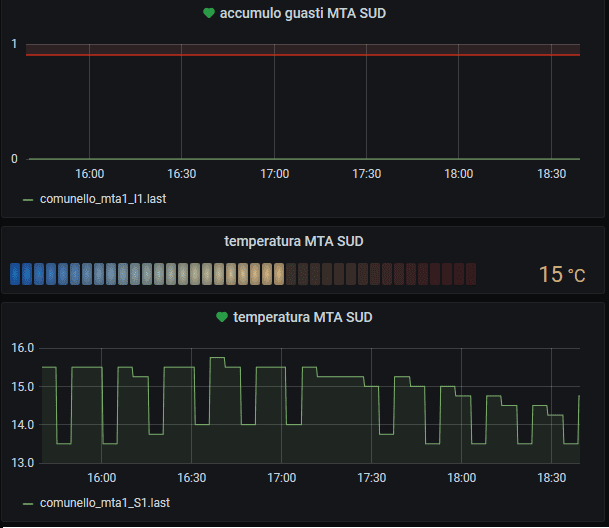The height and width of the screenshot is (528, 609).
Task: Click 16:00 on the accumulo guasti time axis
Action: [x=90, y=174]
